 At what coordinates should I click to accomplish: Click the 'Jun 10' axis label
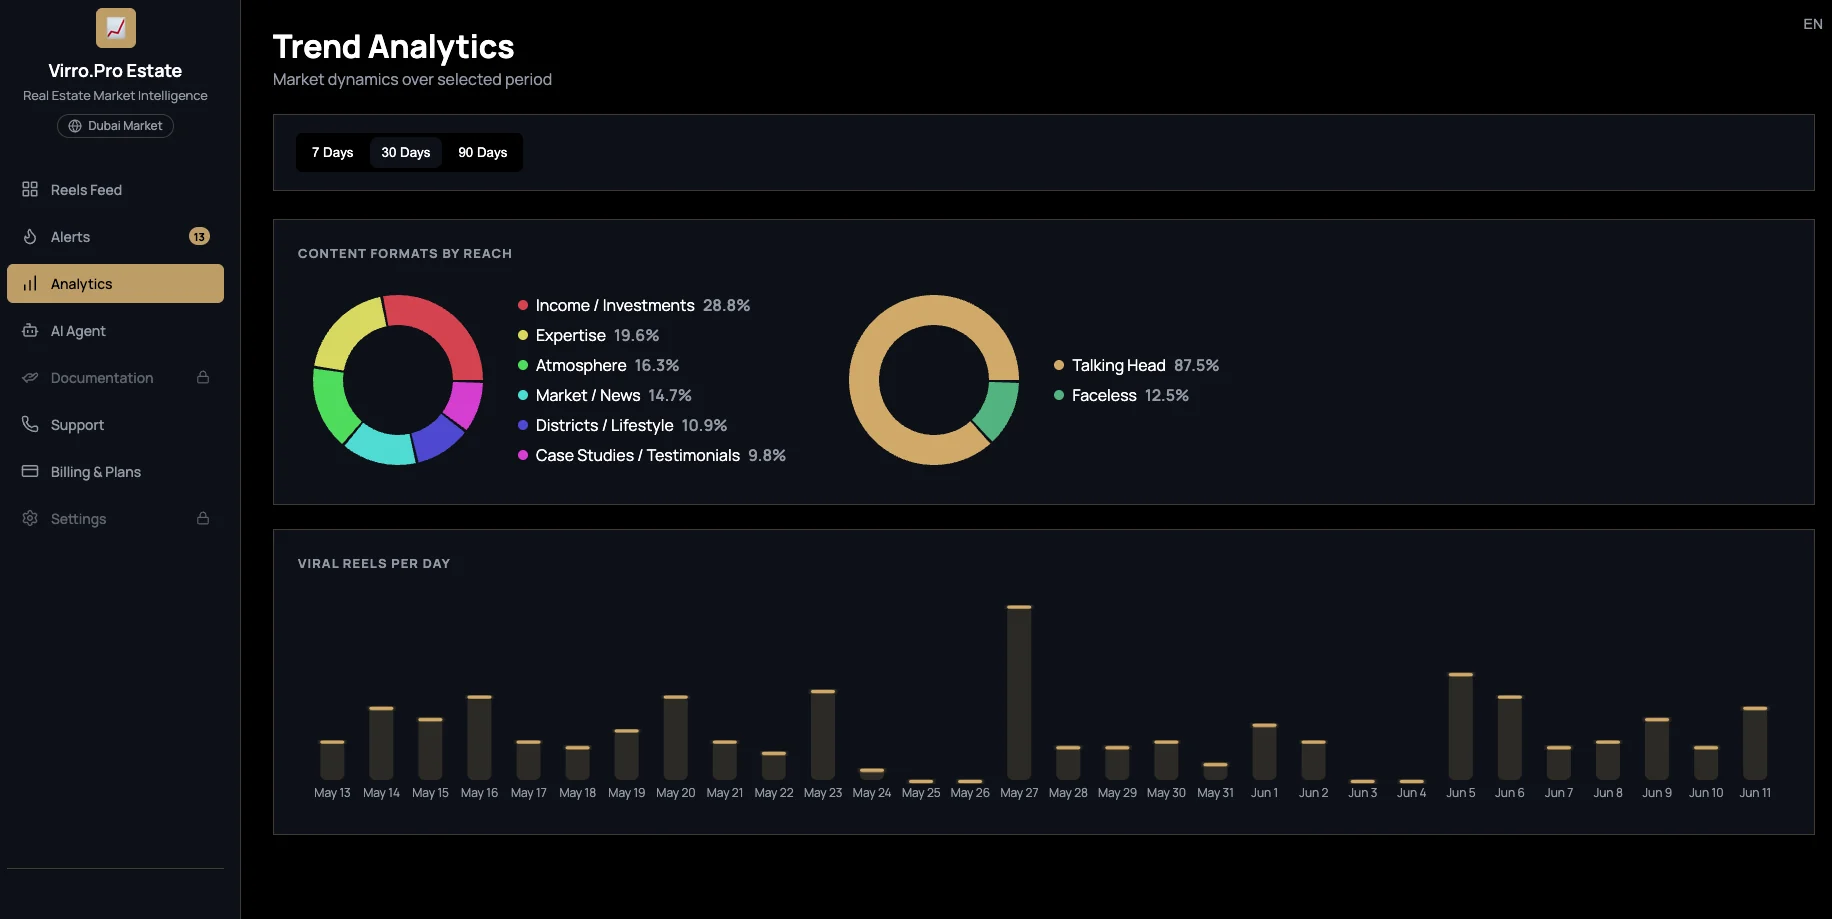(x=1706, y=793)
